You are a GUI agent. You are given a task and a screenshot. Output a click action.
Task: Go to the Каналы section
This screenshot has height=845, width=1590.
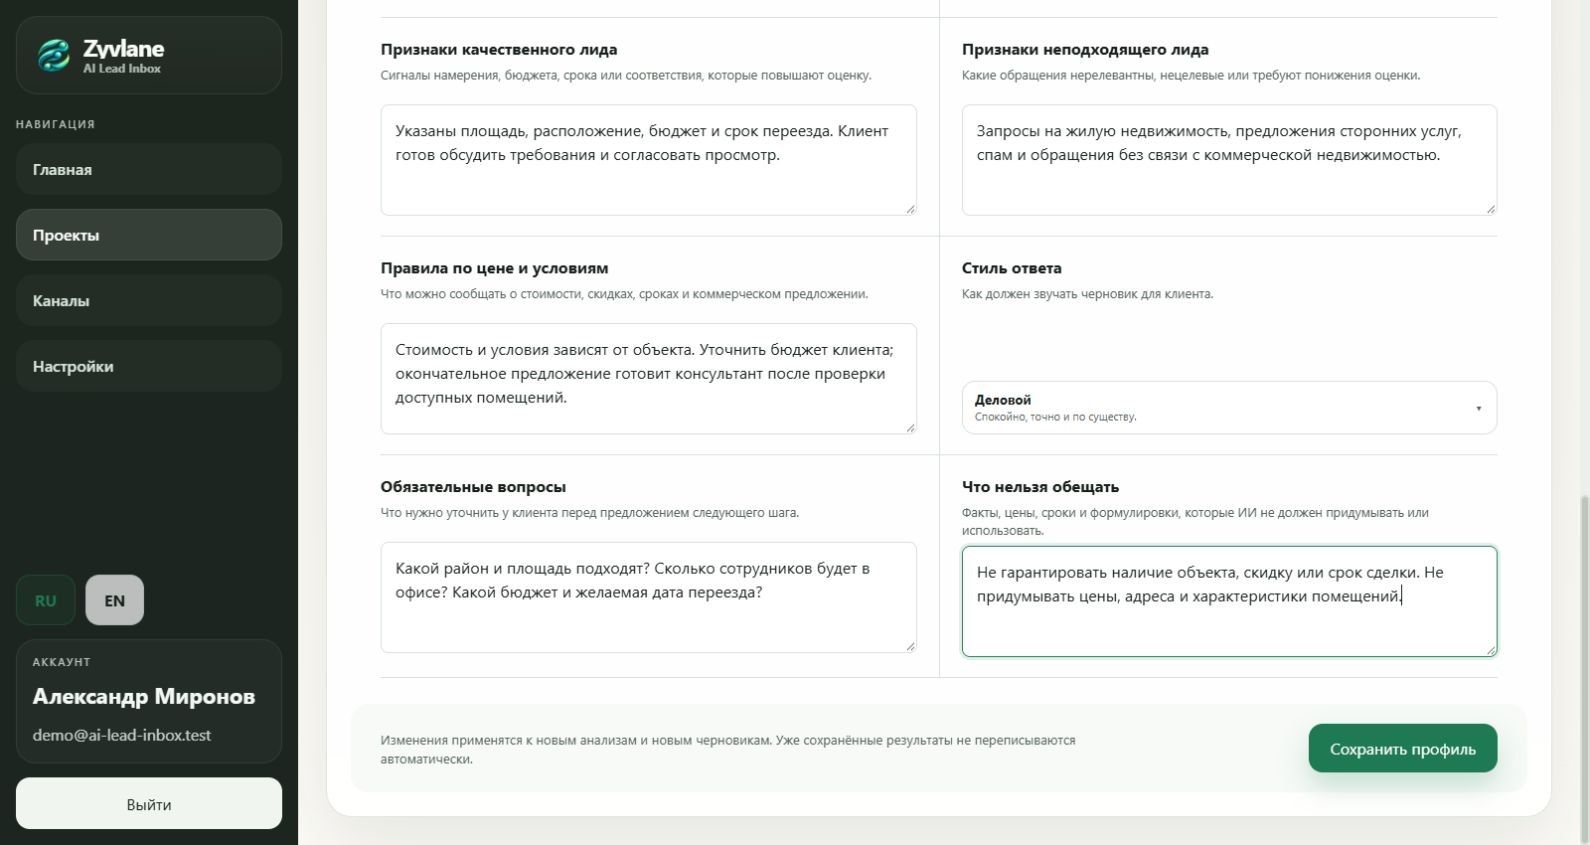point(149,300)
